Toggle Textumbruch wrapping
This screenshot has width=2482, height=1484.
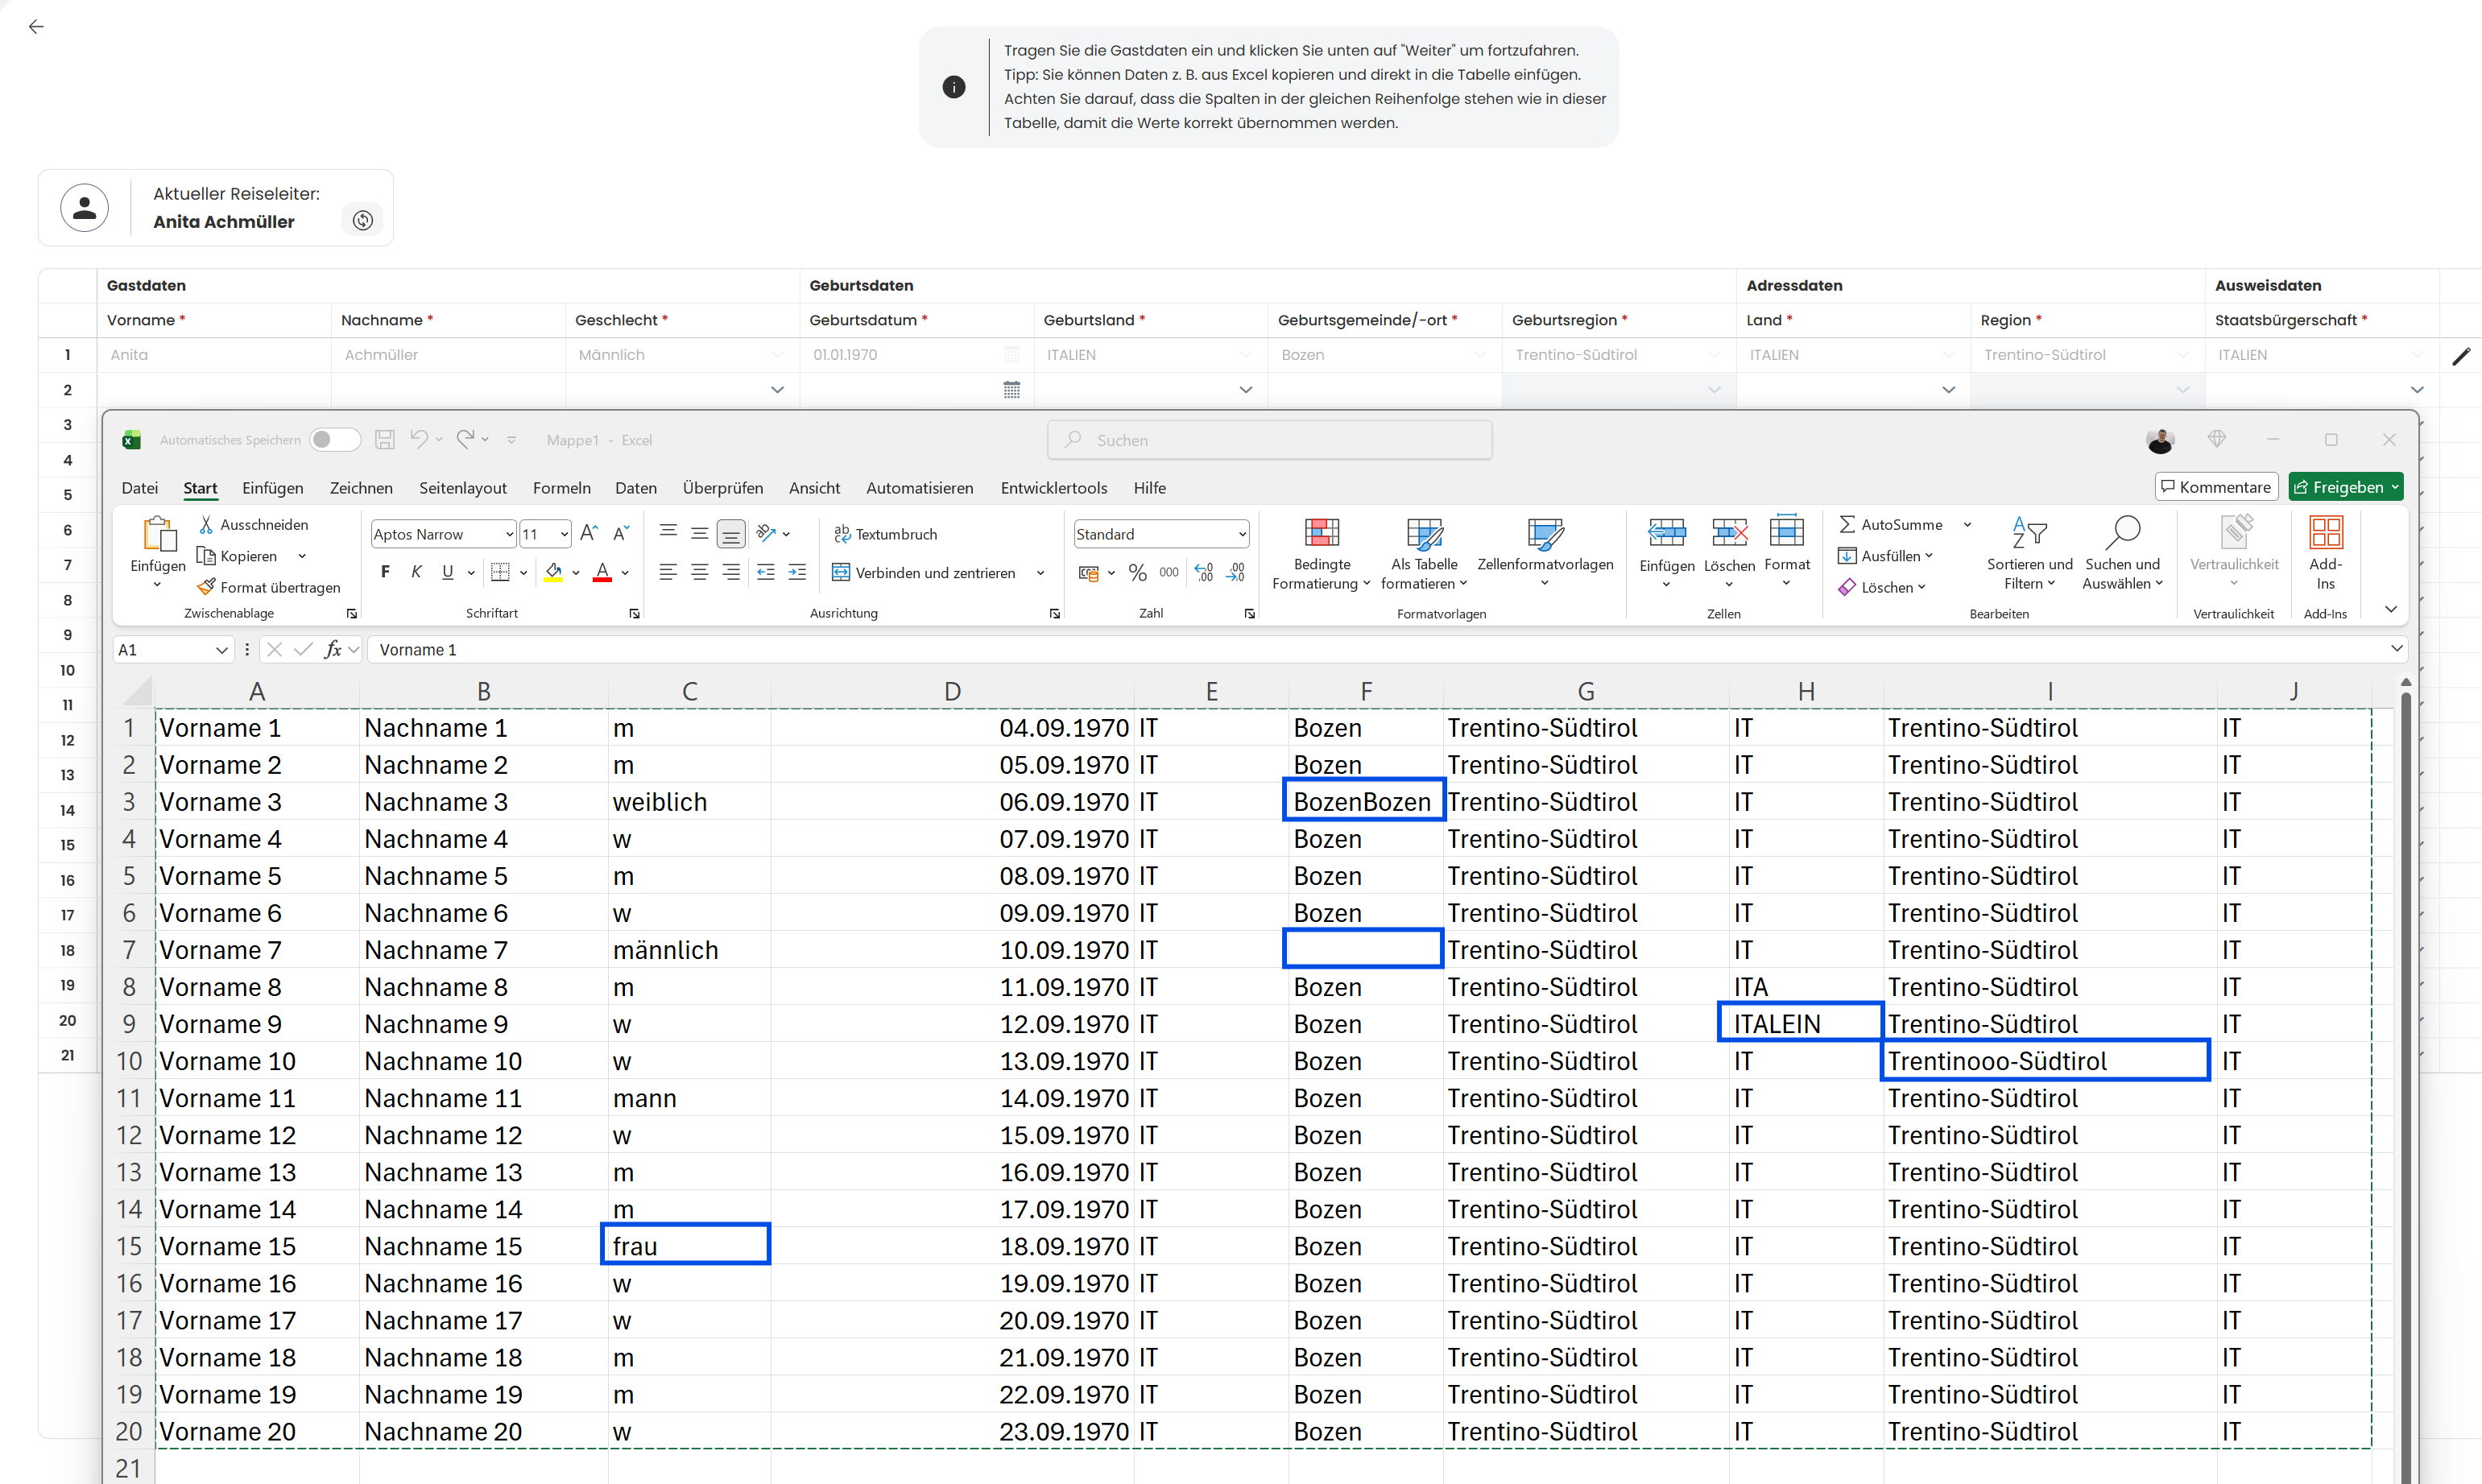point(885,534)
